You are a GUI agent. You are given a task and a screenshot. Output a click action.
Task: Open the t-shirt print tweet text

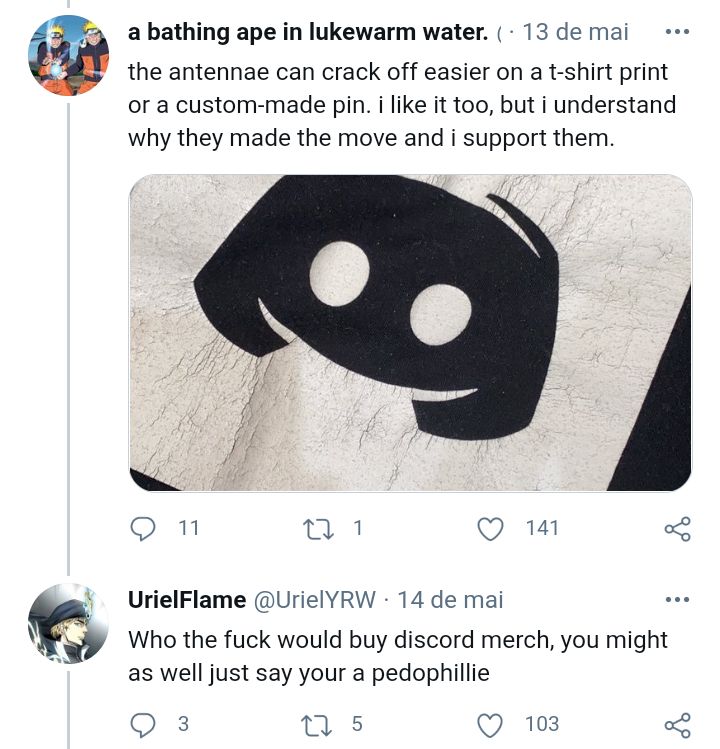[400, 105]
